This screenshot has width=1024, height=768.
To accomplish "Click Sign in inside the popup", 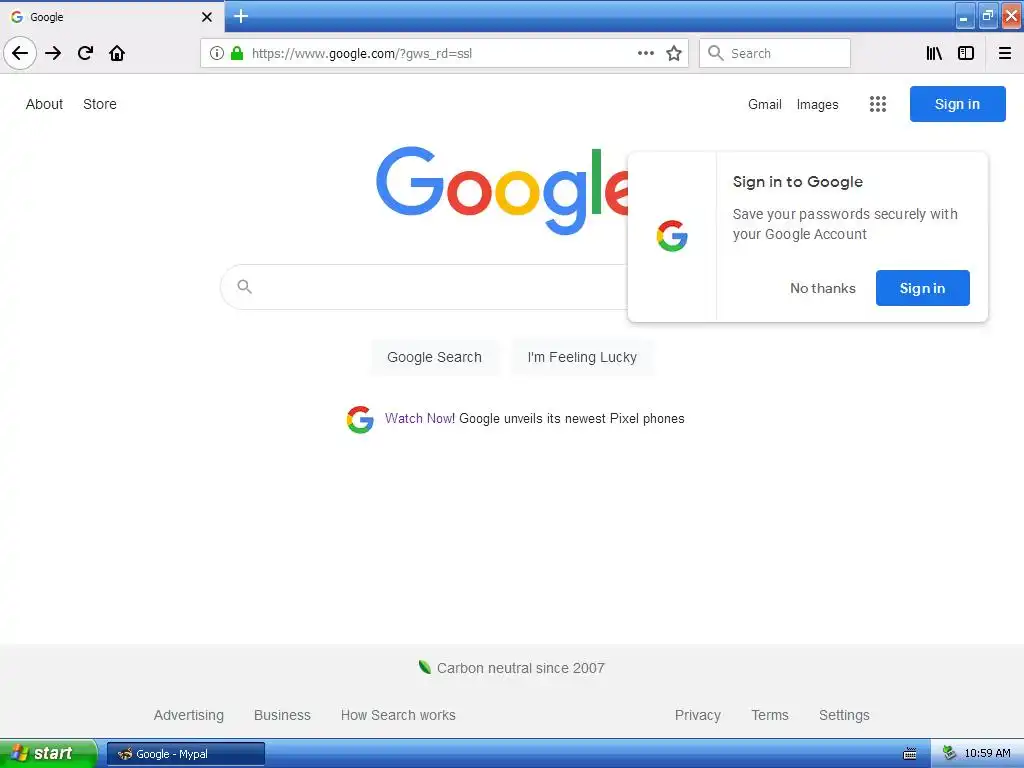I will [922, 288].
